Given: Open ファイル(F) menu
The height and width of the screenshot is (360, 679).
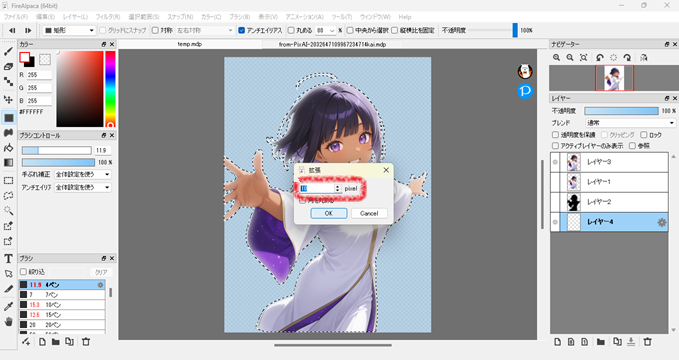Looking at the screenshot, I should coord(16,17).
